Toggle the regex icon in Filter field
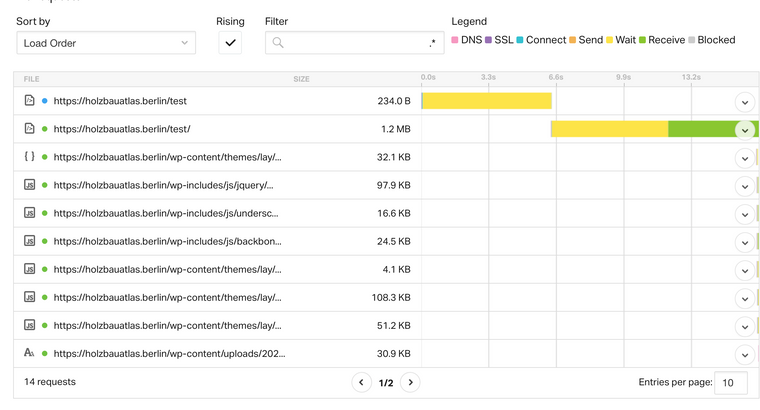The height and width of the screenshot is (410, 760). click(432, 43)
